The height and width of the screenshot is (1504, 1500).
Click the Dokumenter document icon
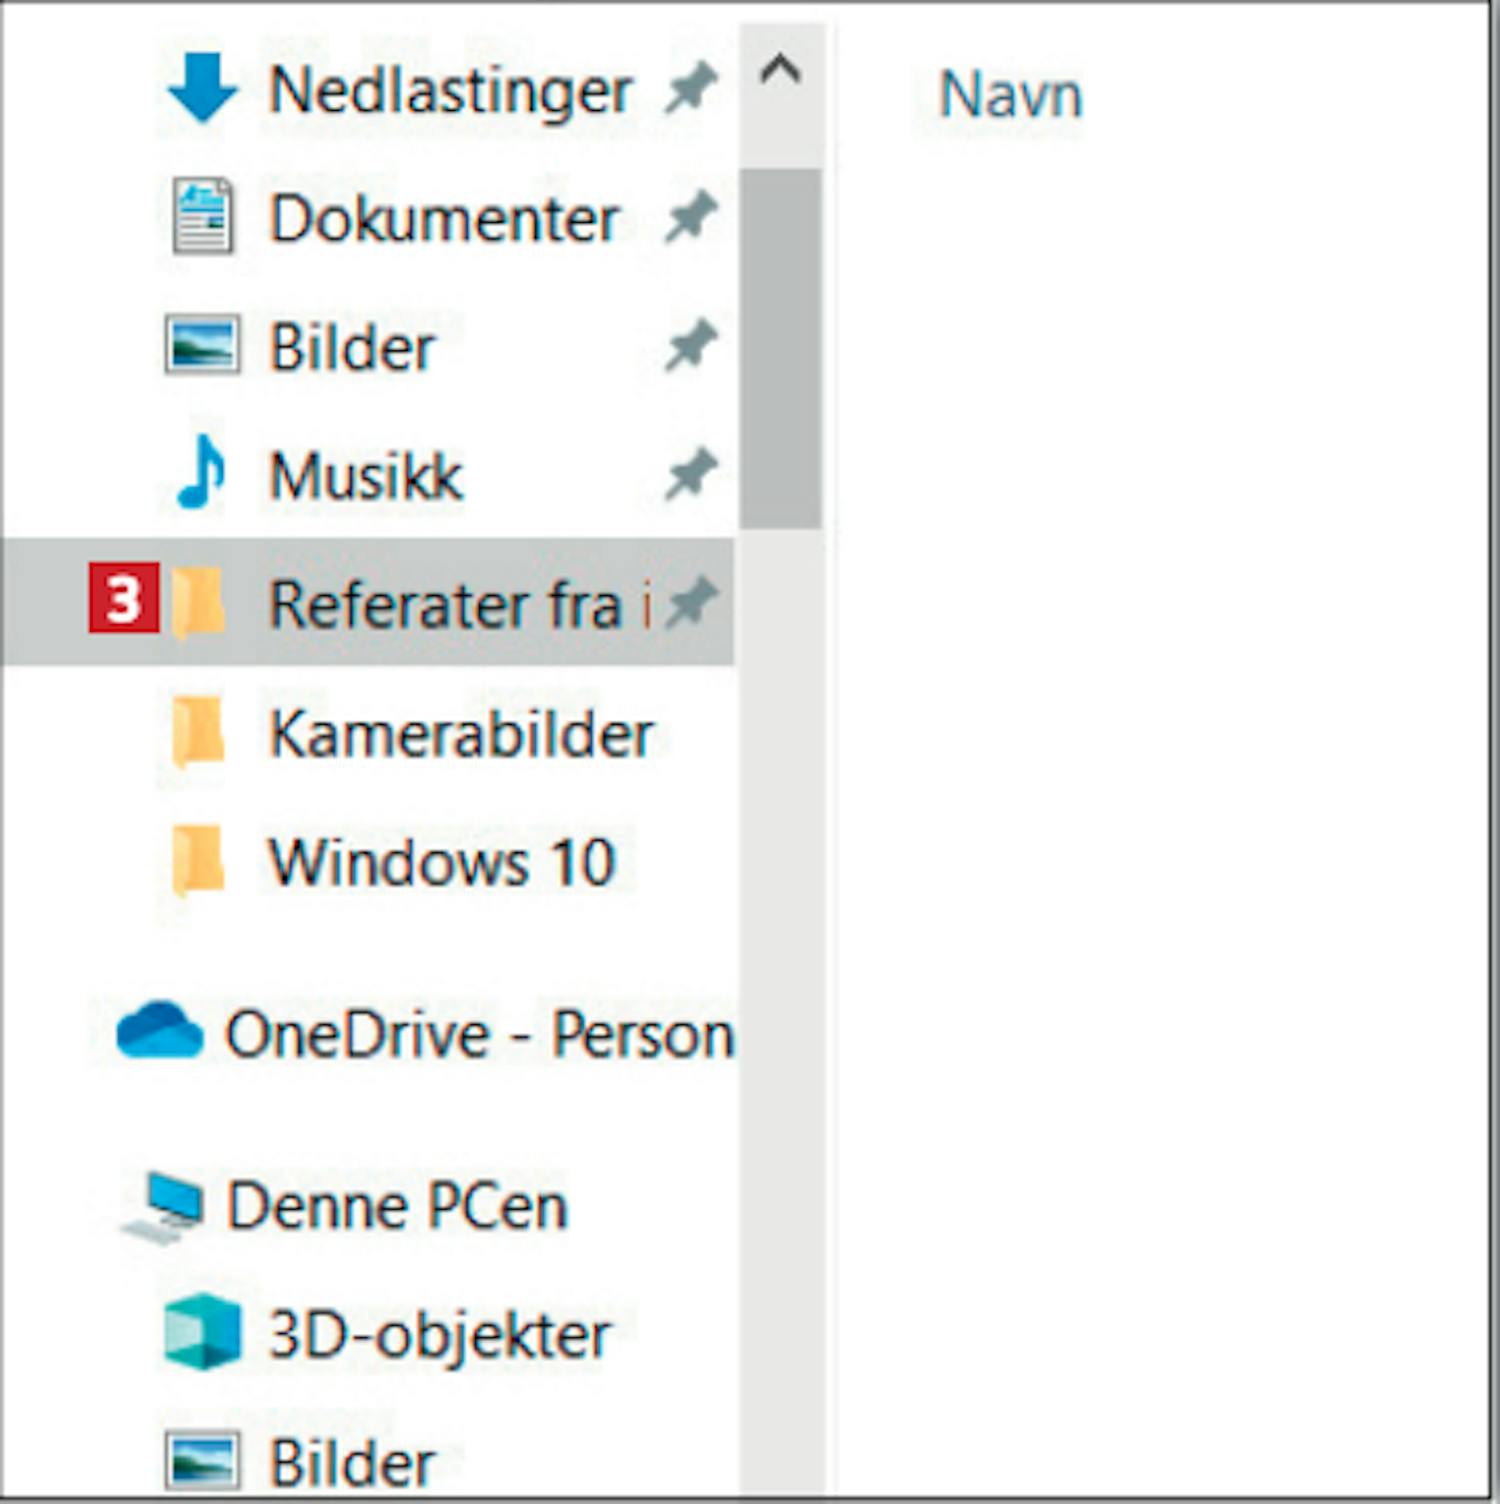click(x=202, y=216)
